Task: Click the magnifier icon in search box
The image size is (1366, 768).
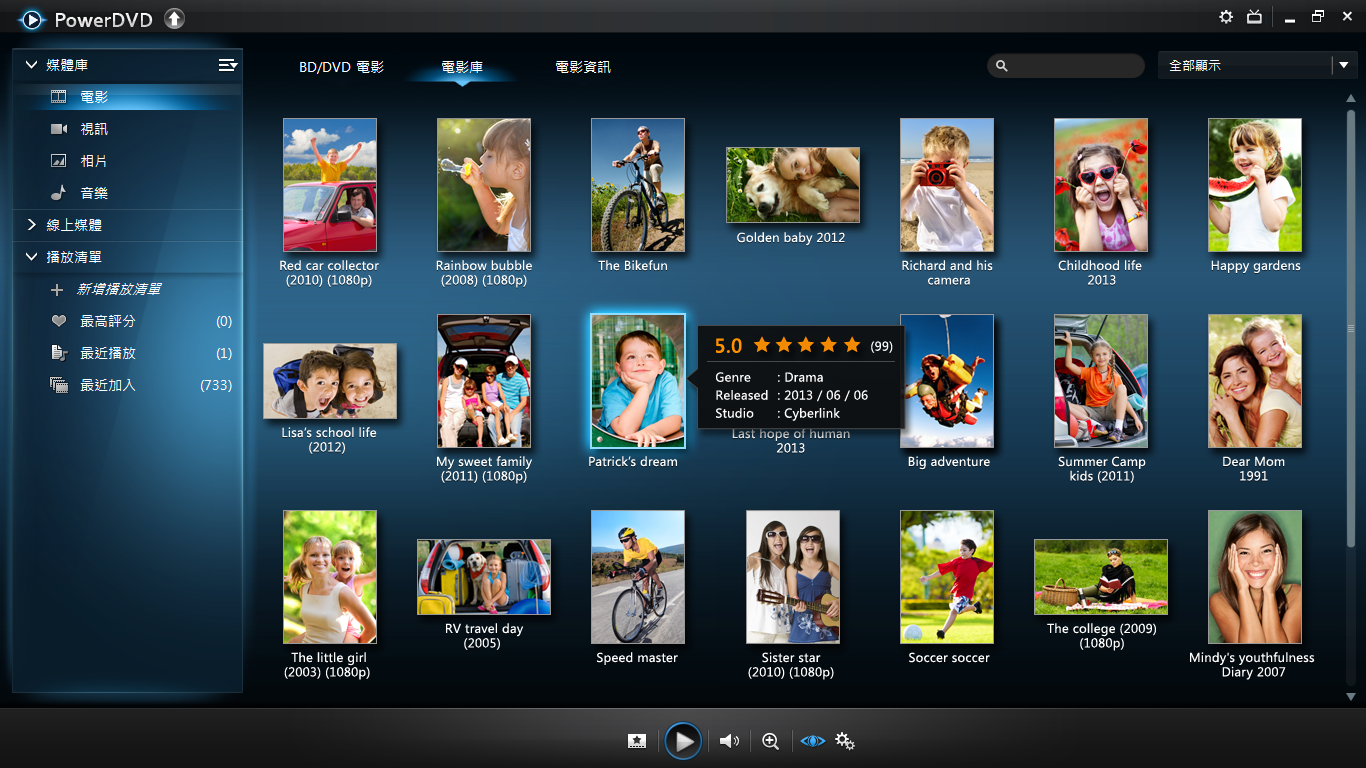Action: pos(1001,66)
